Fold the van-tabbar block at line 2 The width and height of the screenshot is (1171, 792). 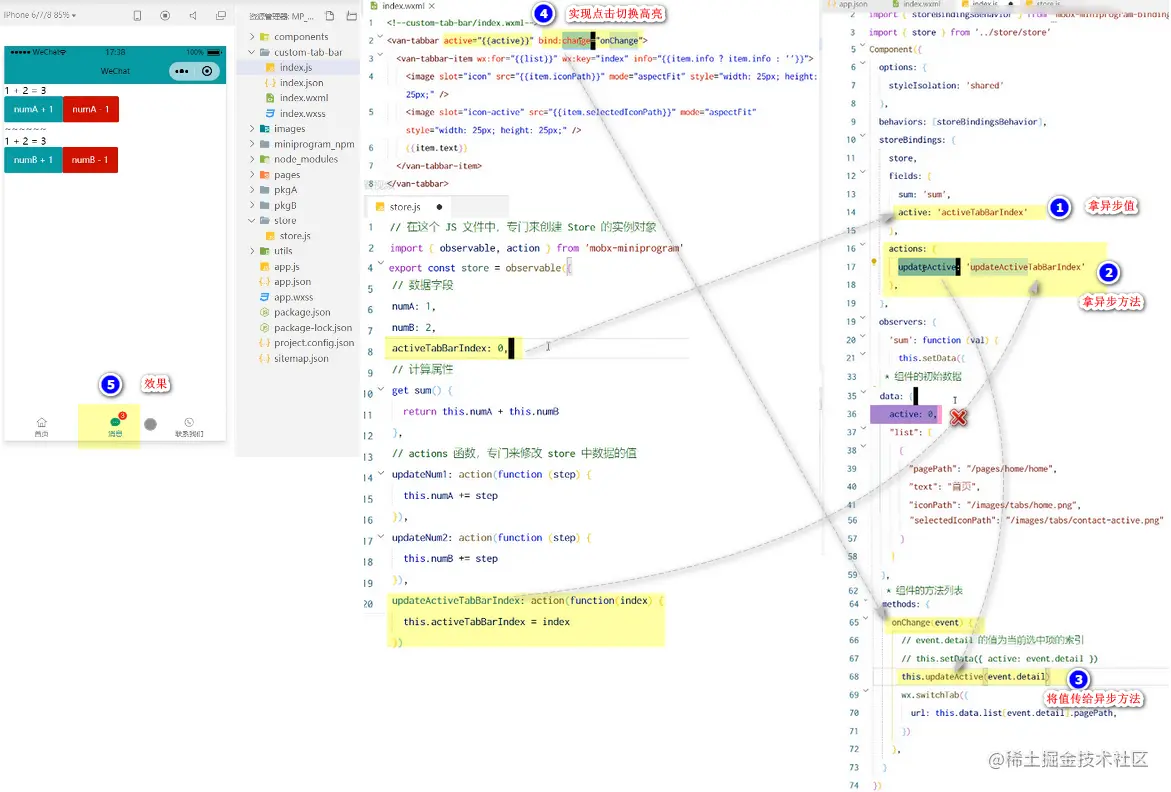[380, 37]
